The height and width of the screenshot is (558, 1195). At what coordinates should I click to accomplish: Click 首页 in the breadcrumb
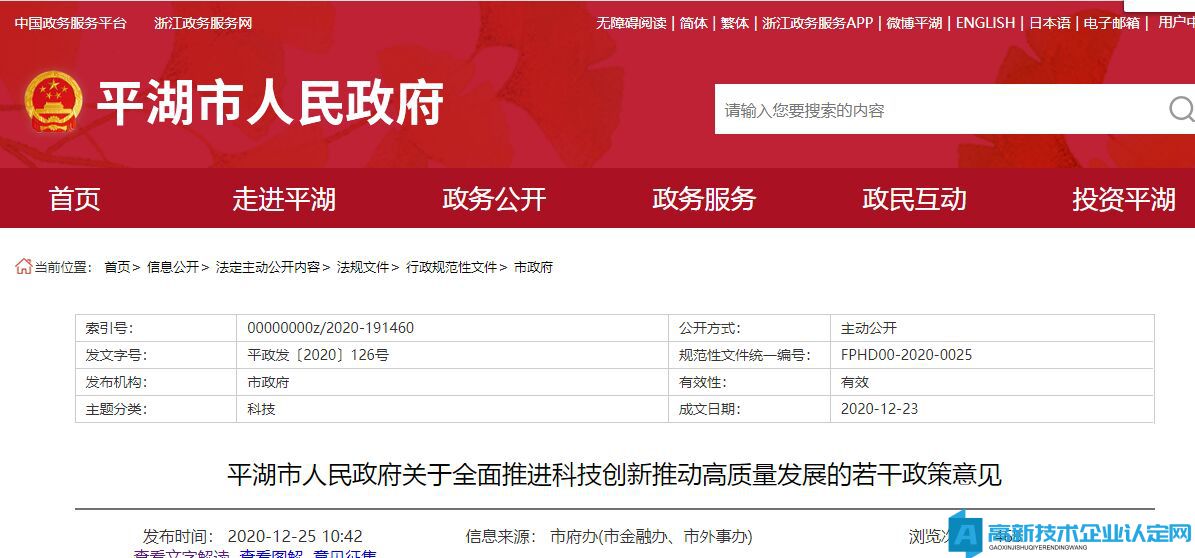117,268
